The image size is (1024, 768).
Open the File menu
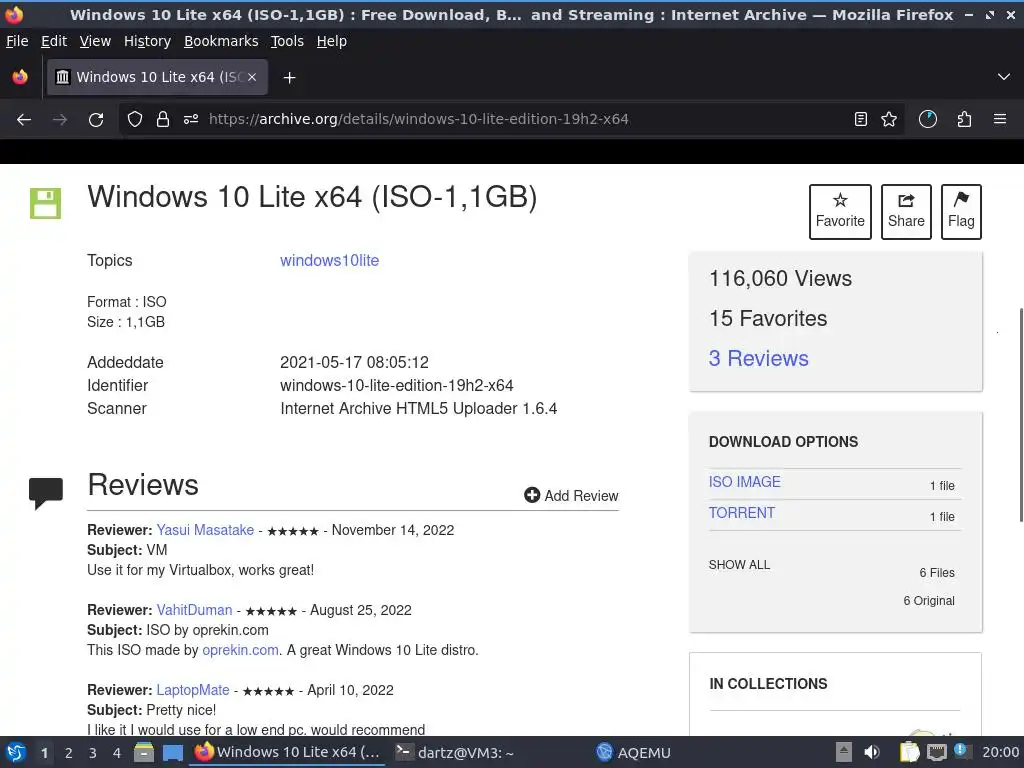[17, 41]
